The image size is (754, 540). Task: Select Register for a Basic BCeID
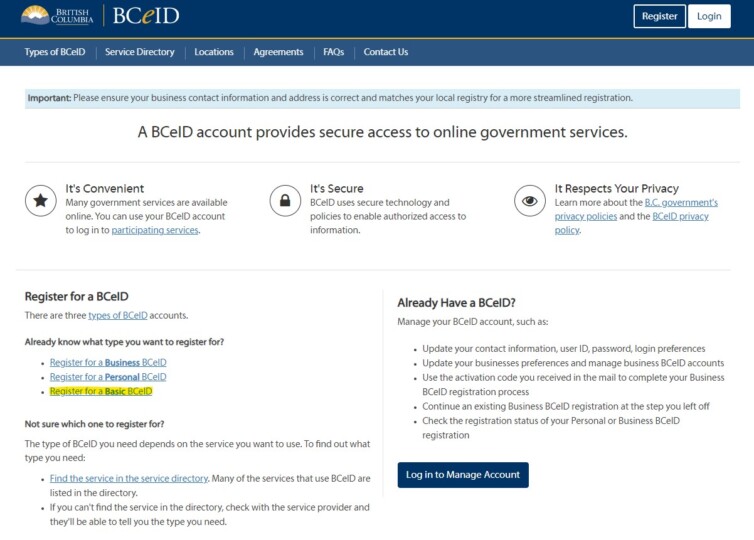101,391
